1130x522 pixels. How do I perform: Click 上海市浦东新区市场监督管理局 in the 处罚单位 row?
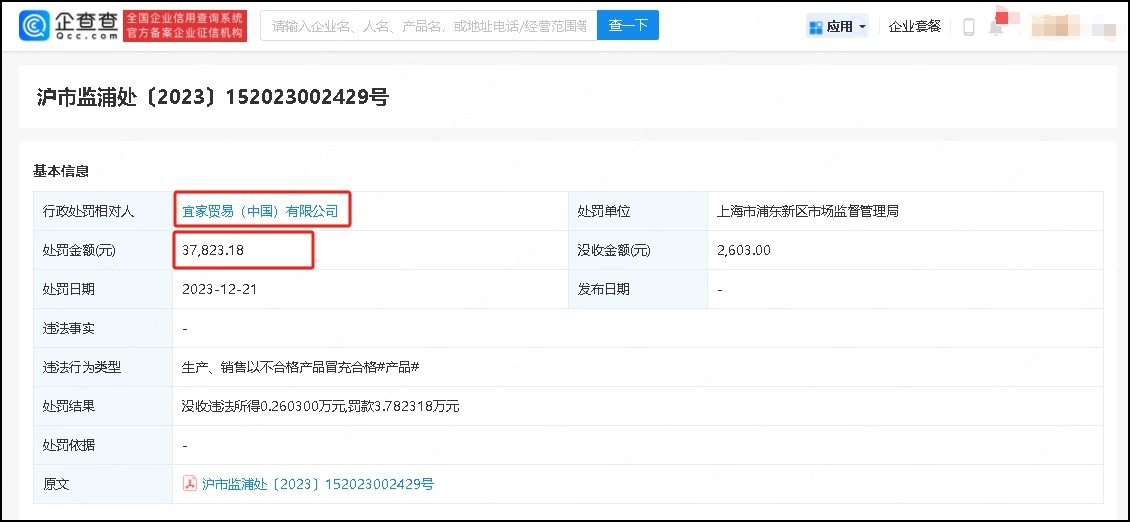(x=808, y=211)
